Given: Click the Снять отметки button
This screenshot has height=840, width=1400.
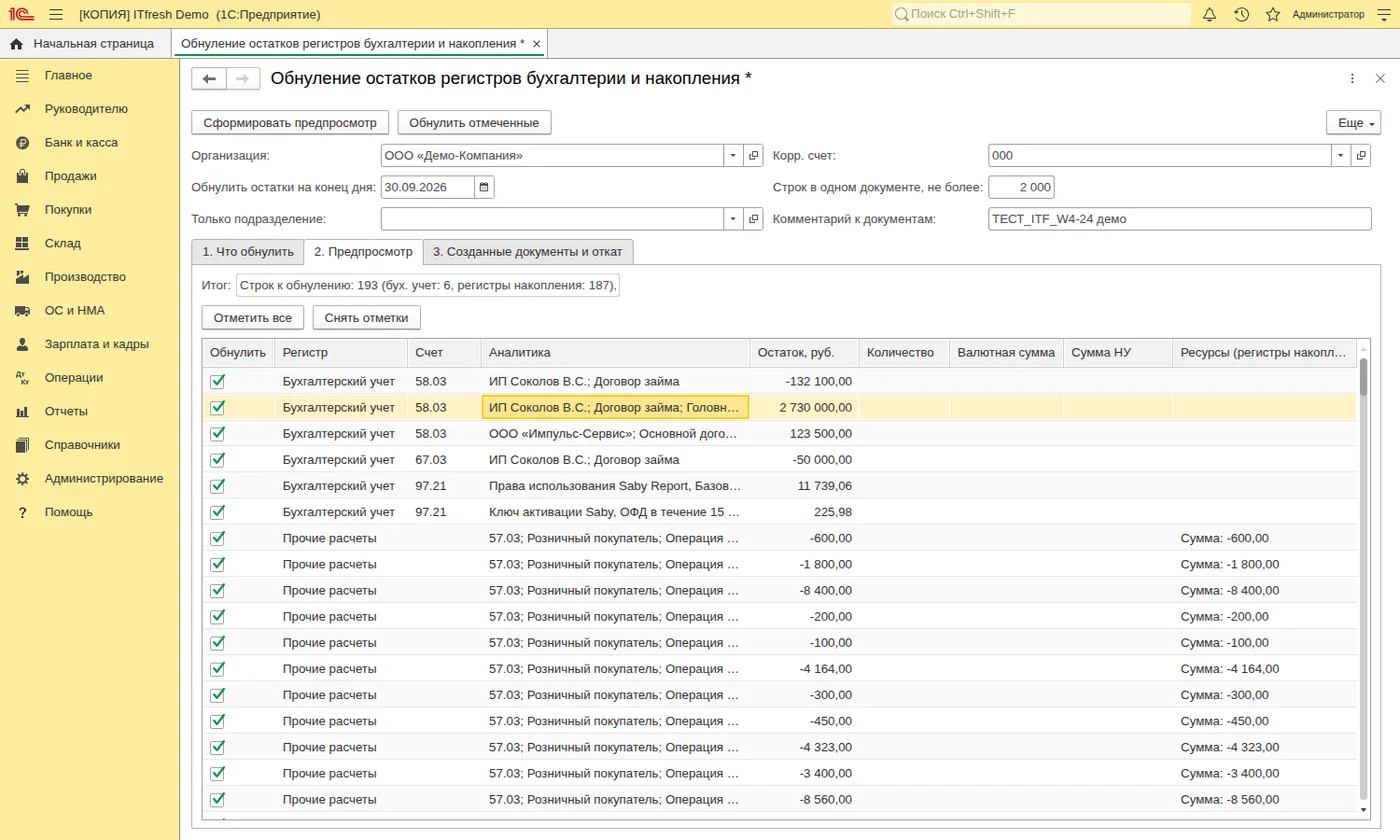Looking at the screenshot, I should point(367,318).
